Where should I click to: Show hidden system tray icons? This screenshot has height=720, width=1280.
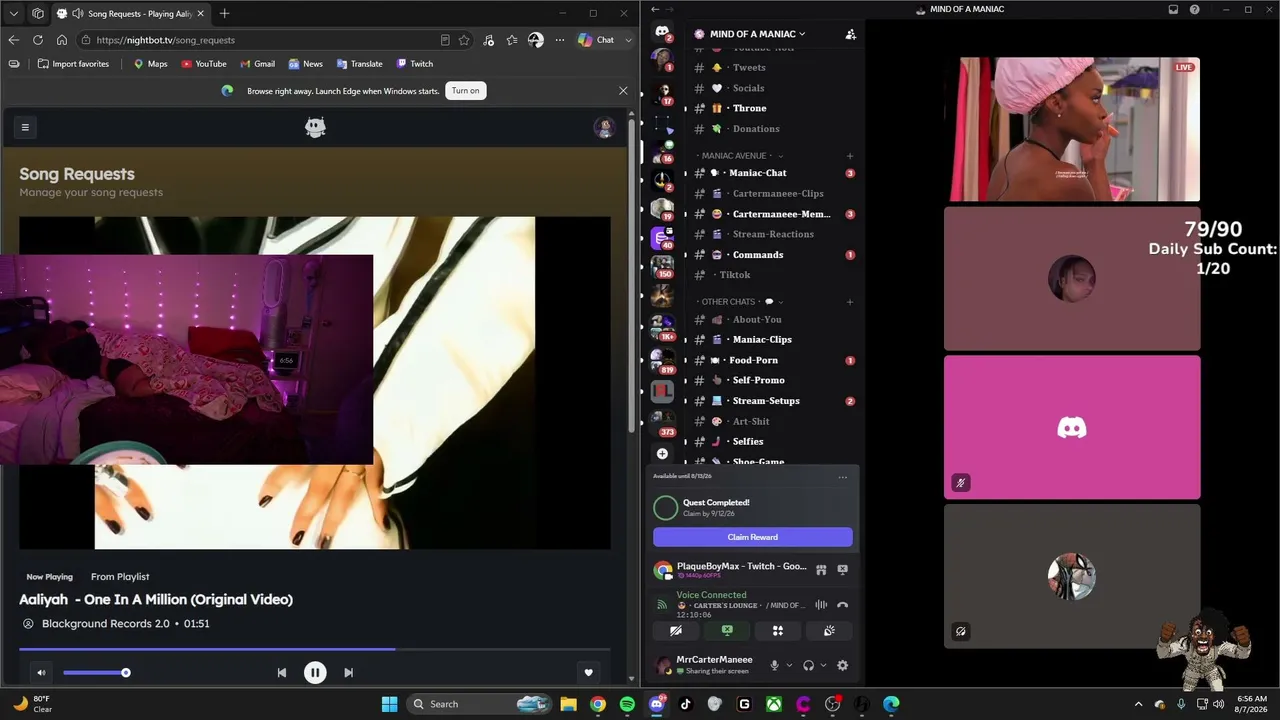point(1138,704)
